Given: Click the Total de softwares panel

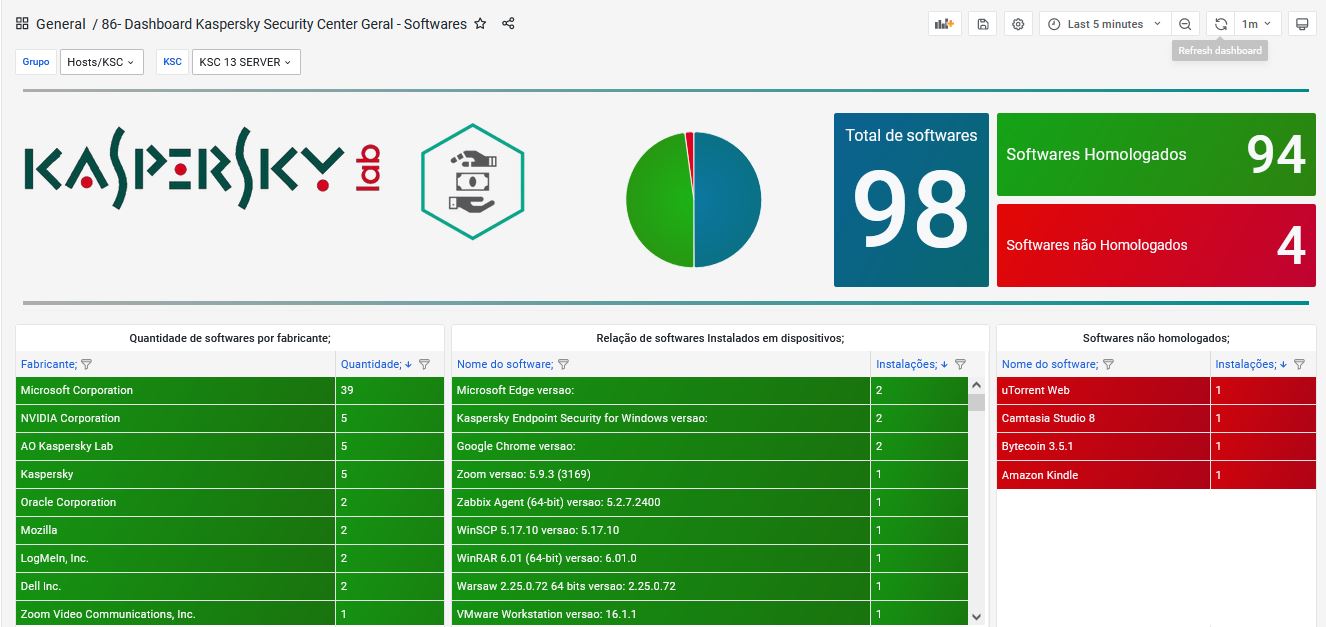Looking at the screenshot, I should pos(911,200).
